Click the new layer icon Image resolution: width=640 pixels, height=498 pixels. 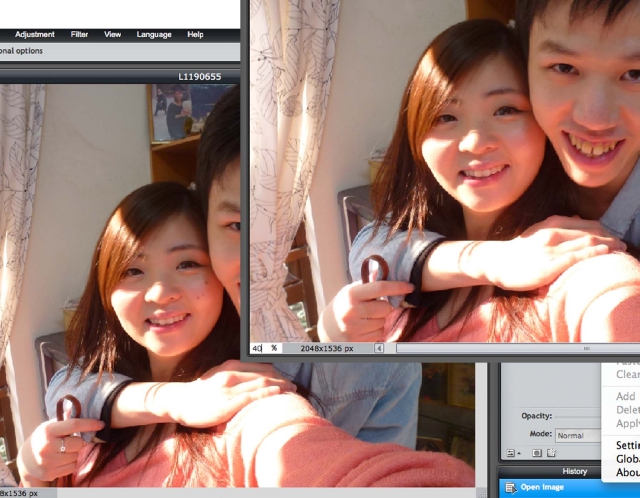(x=551, y=453)
